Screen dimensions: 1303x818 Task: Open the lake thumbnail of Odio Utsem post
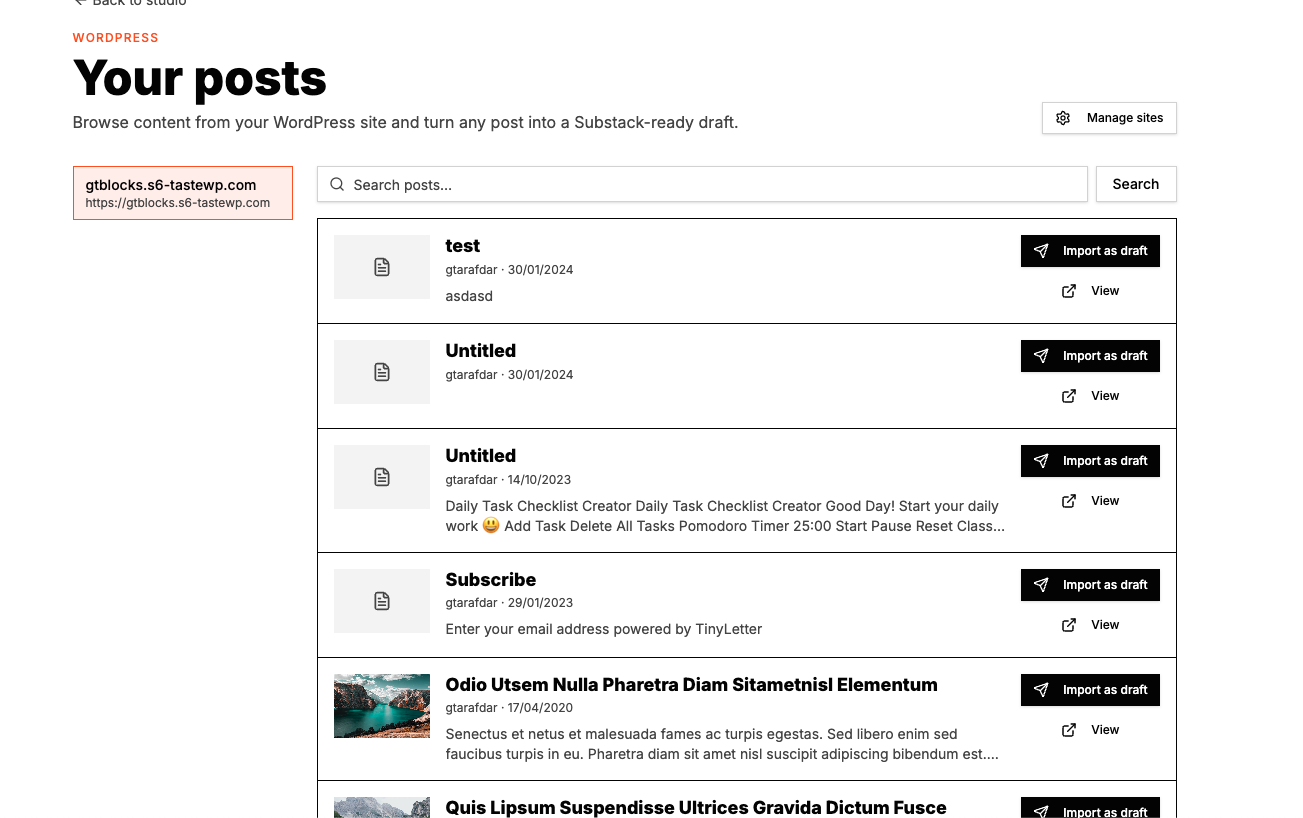[382, 706]
